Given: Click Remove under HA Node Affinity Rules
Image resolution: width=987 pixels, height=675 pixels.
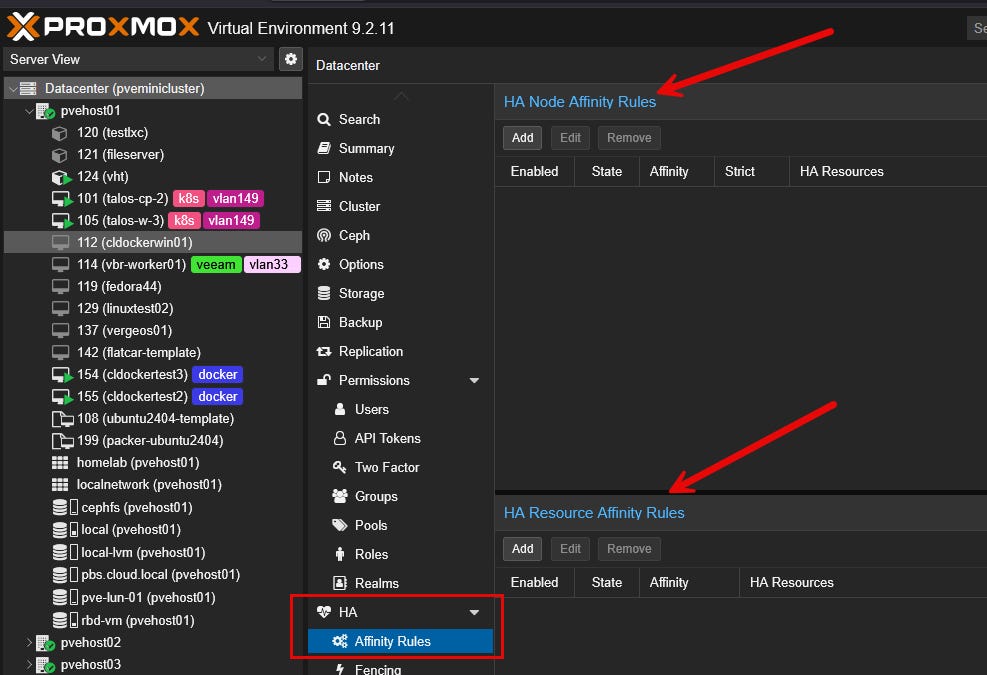Looking at the screenshot, I should pos(629,138).
